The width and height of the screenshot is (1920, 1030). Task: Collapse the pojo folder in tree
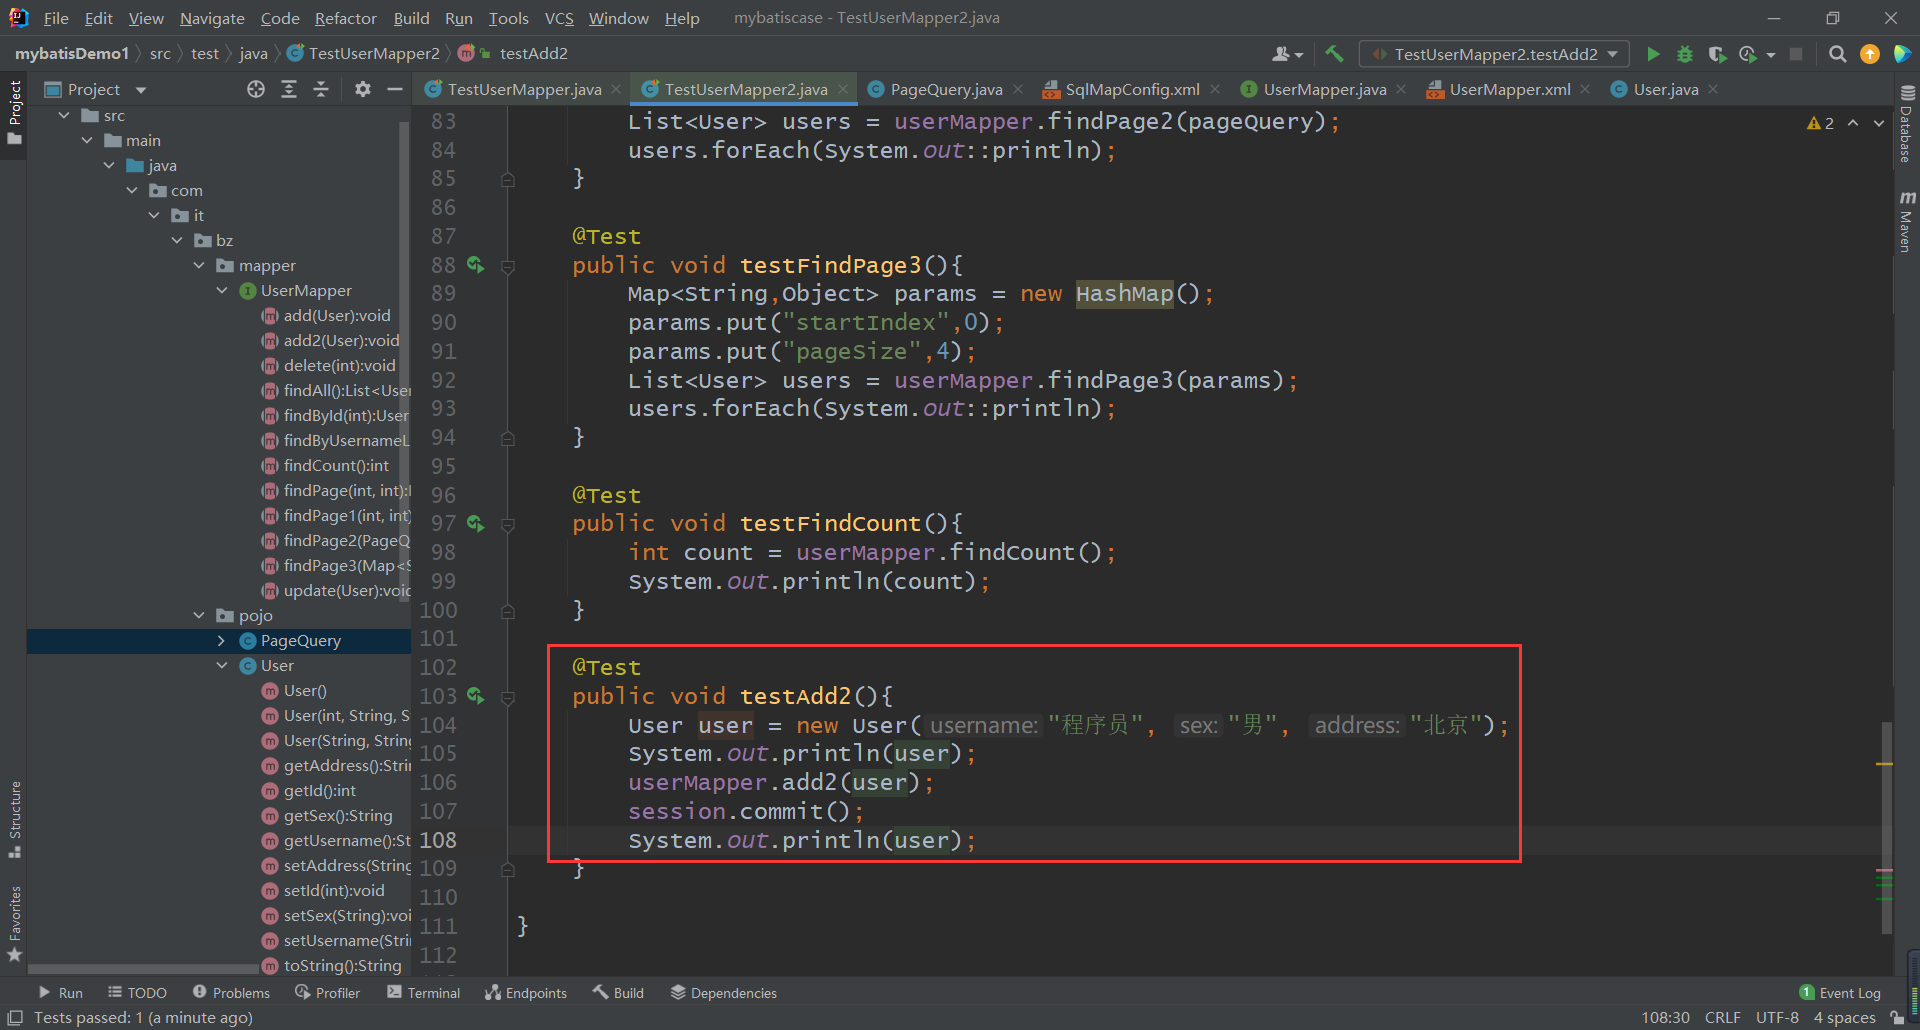(199, 616)
